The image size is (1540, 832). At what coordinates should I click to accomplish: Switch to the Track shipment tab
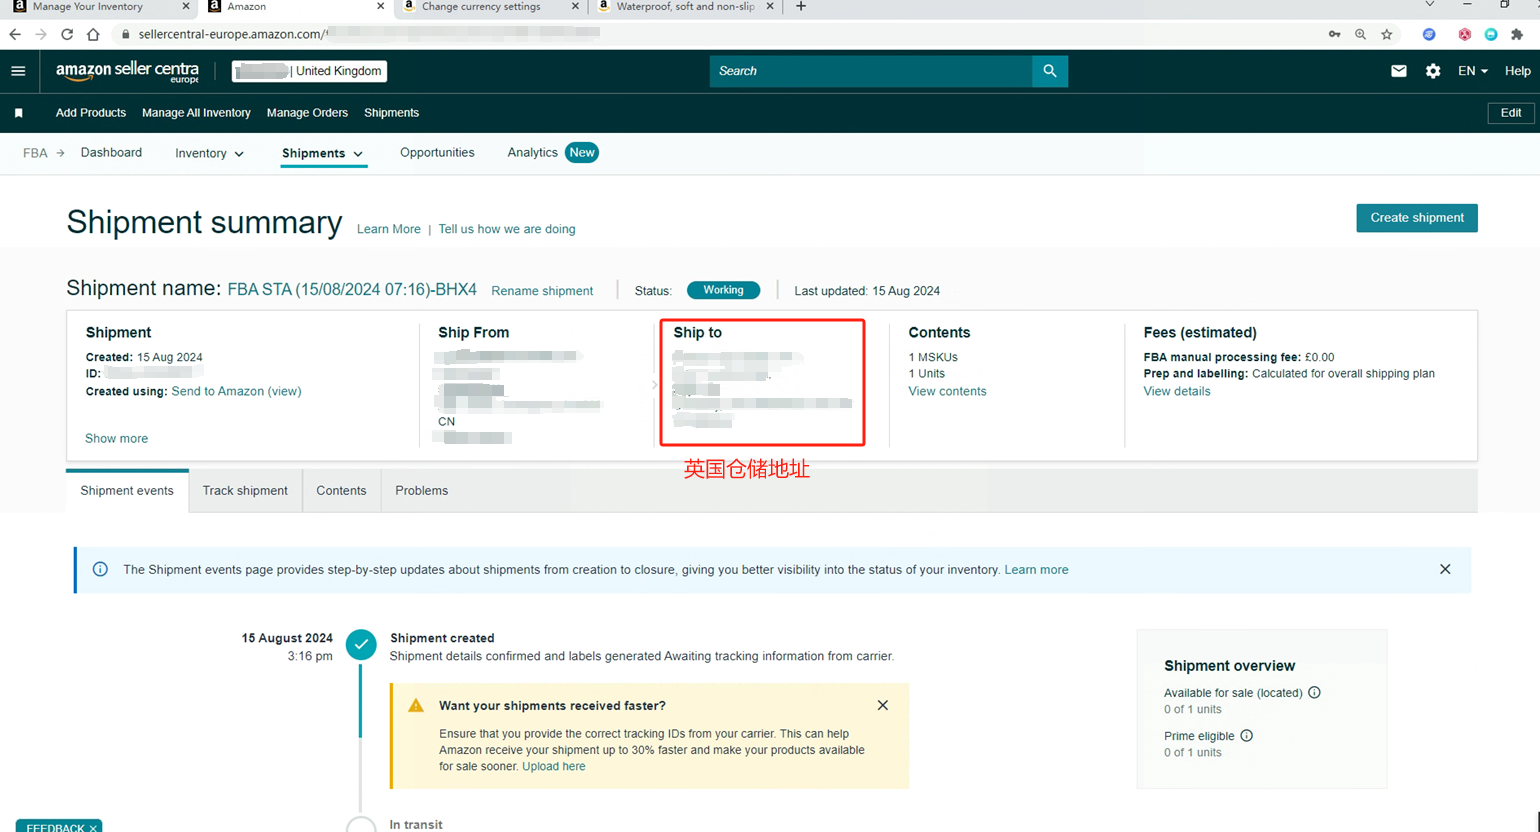pyautogui.click(x=245, y=491)
